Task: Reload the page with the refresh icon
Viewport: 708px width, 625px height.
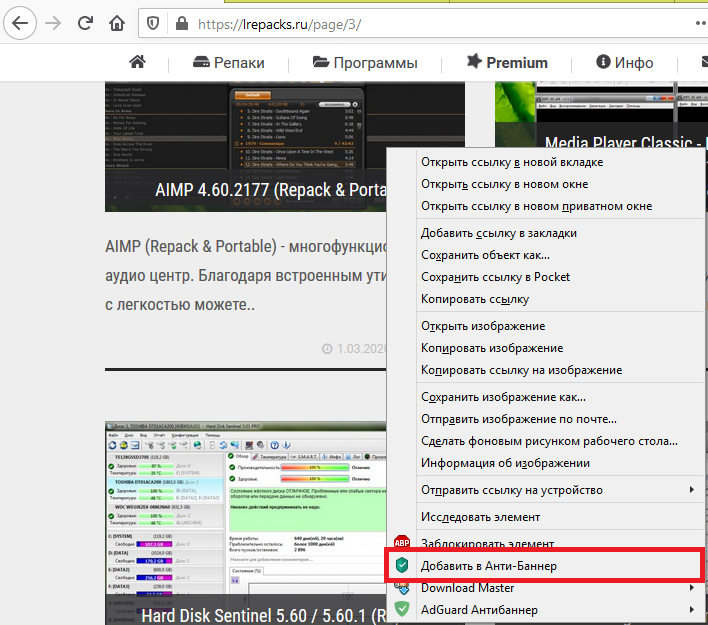Action: [85, 23]
